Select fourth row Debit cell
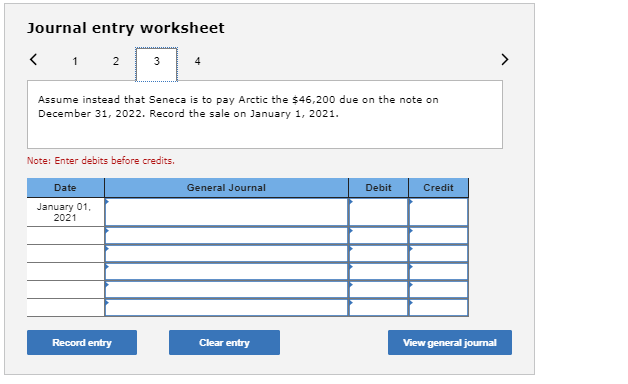 378,271
